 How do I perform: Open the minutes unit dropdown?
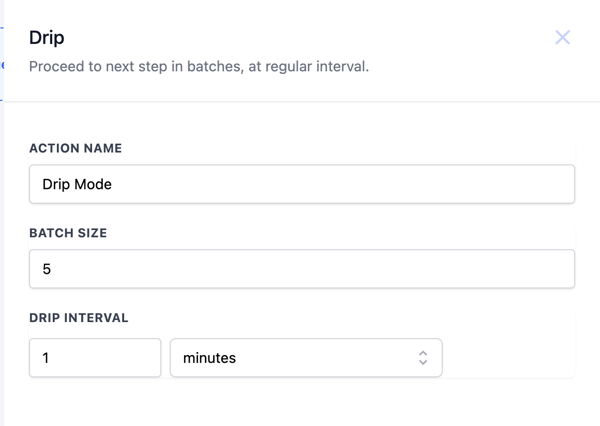pos(306,358)
